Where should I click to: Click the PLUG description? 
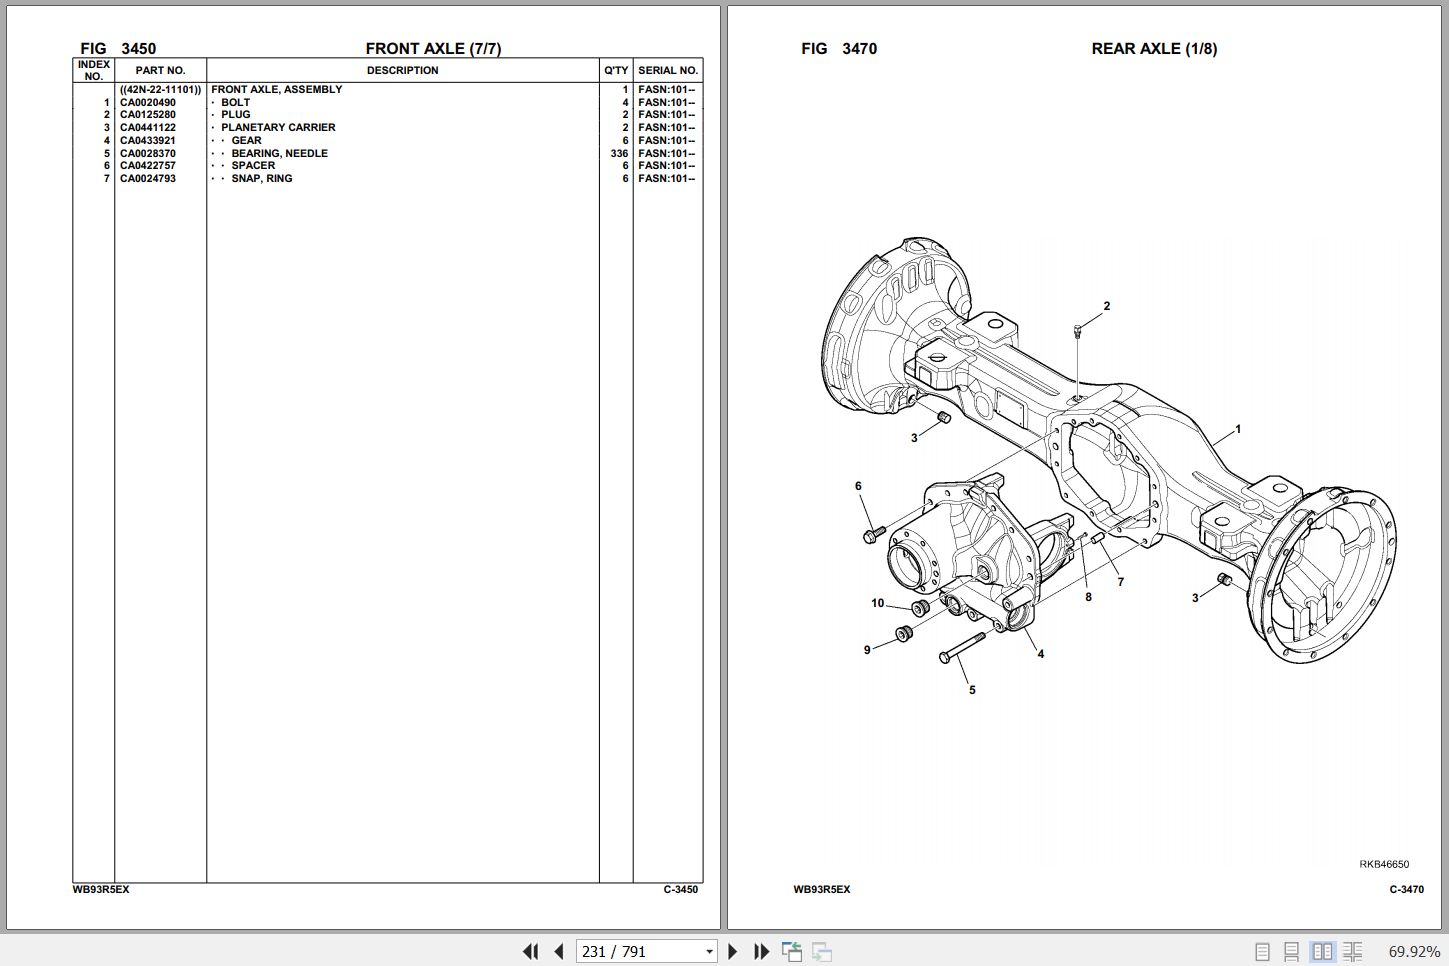(x=236, y=115)
